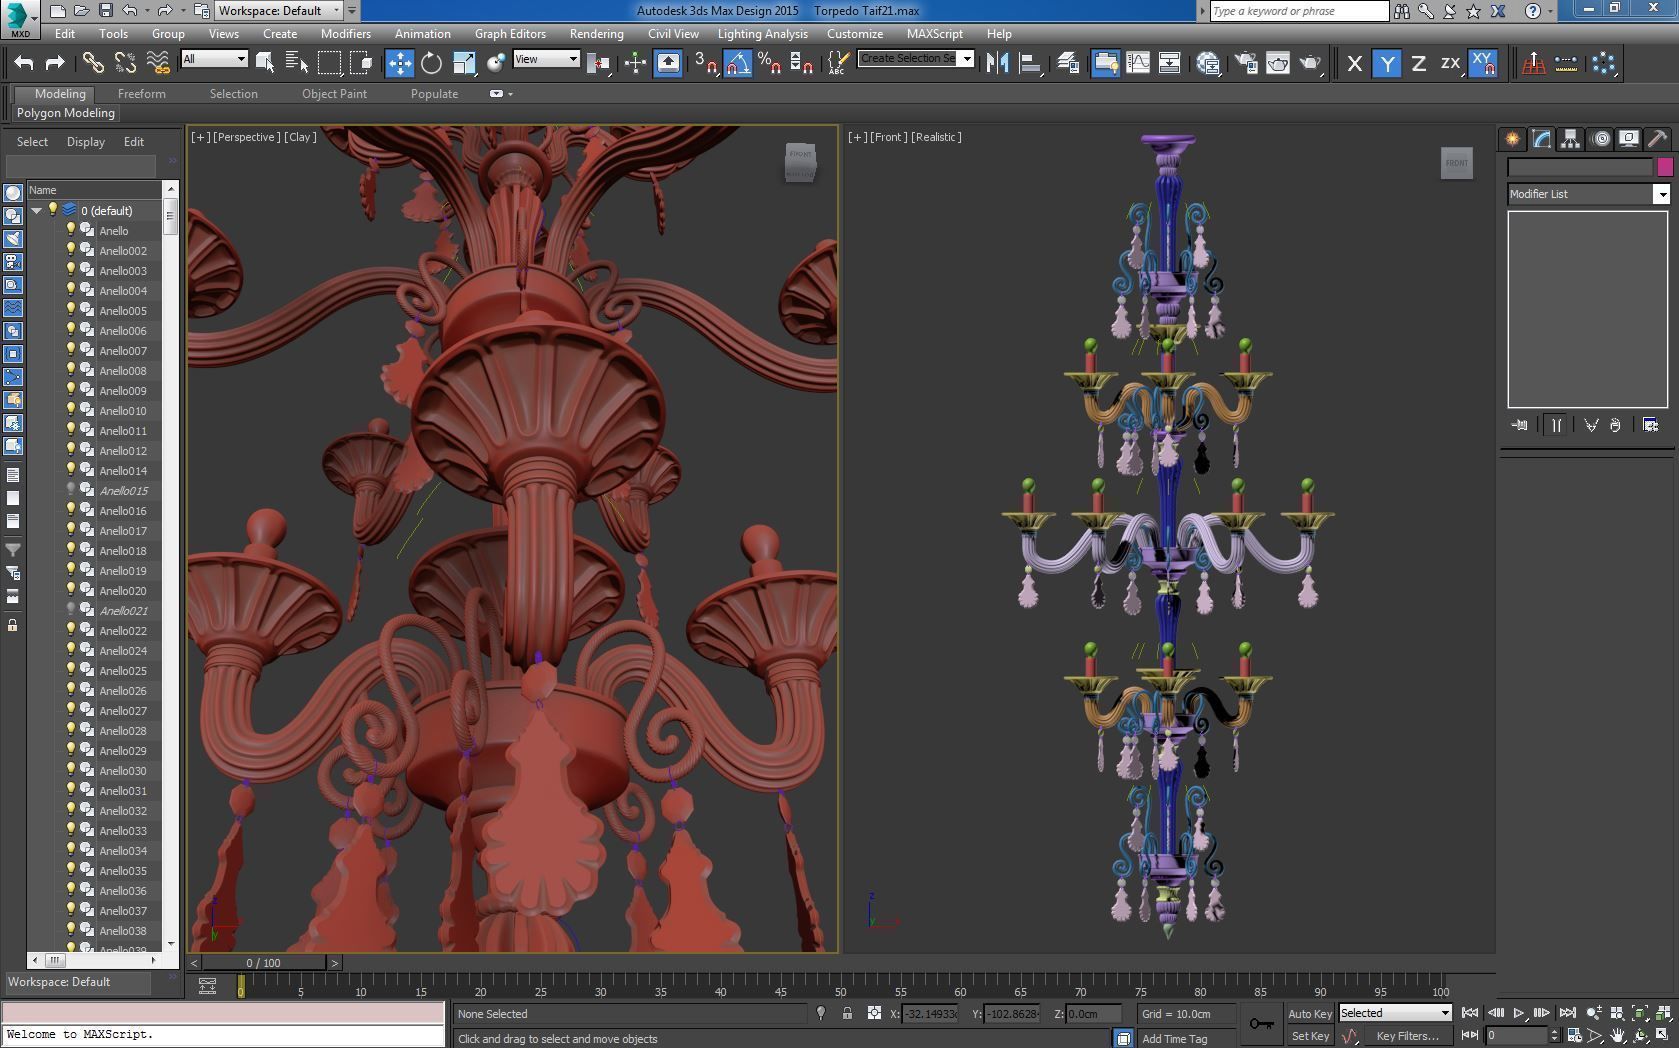
Task: Click the Set Key button
Action: pyautogui.click(x=1310, y=1036)
